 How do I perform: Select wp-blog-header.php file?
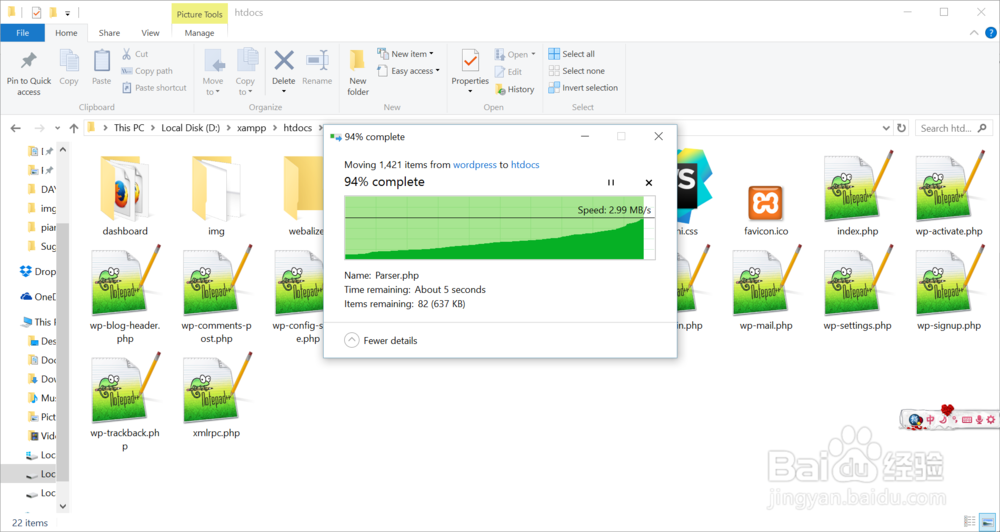[x=125, y=296]
